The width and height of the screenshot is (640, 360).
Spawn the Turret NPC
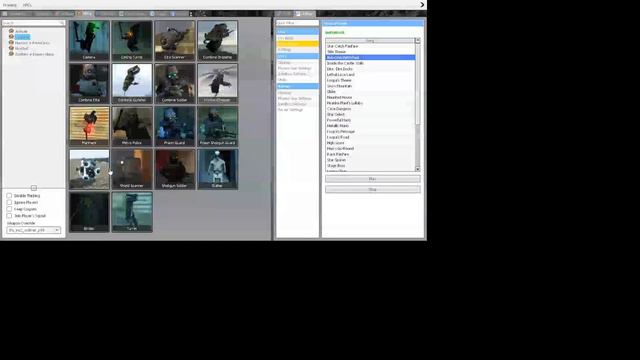[132, 212]
